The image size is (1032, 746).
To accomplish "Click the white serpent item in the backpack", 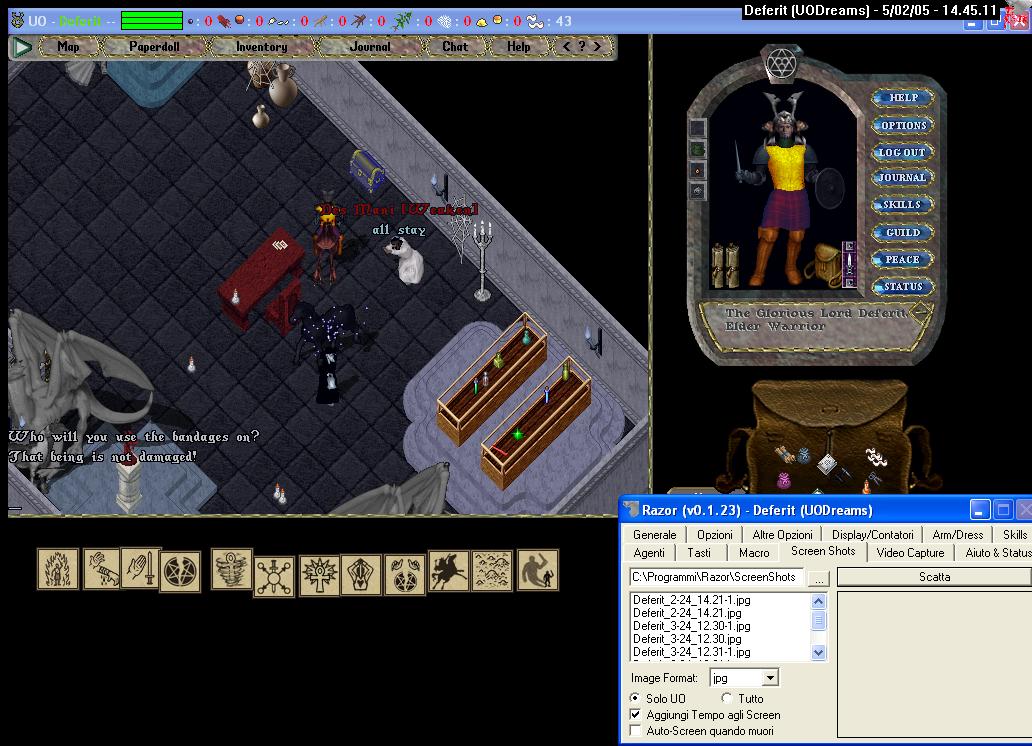I will coord(876,456).
